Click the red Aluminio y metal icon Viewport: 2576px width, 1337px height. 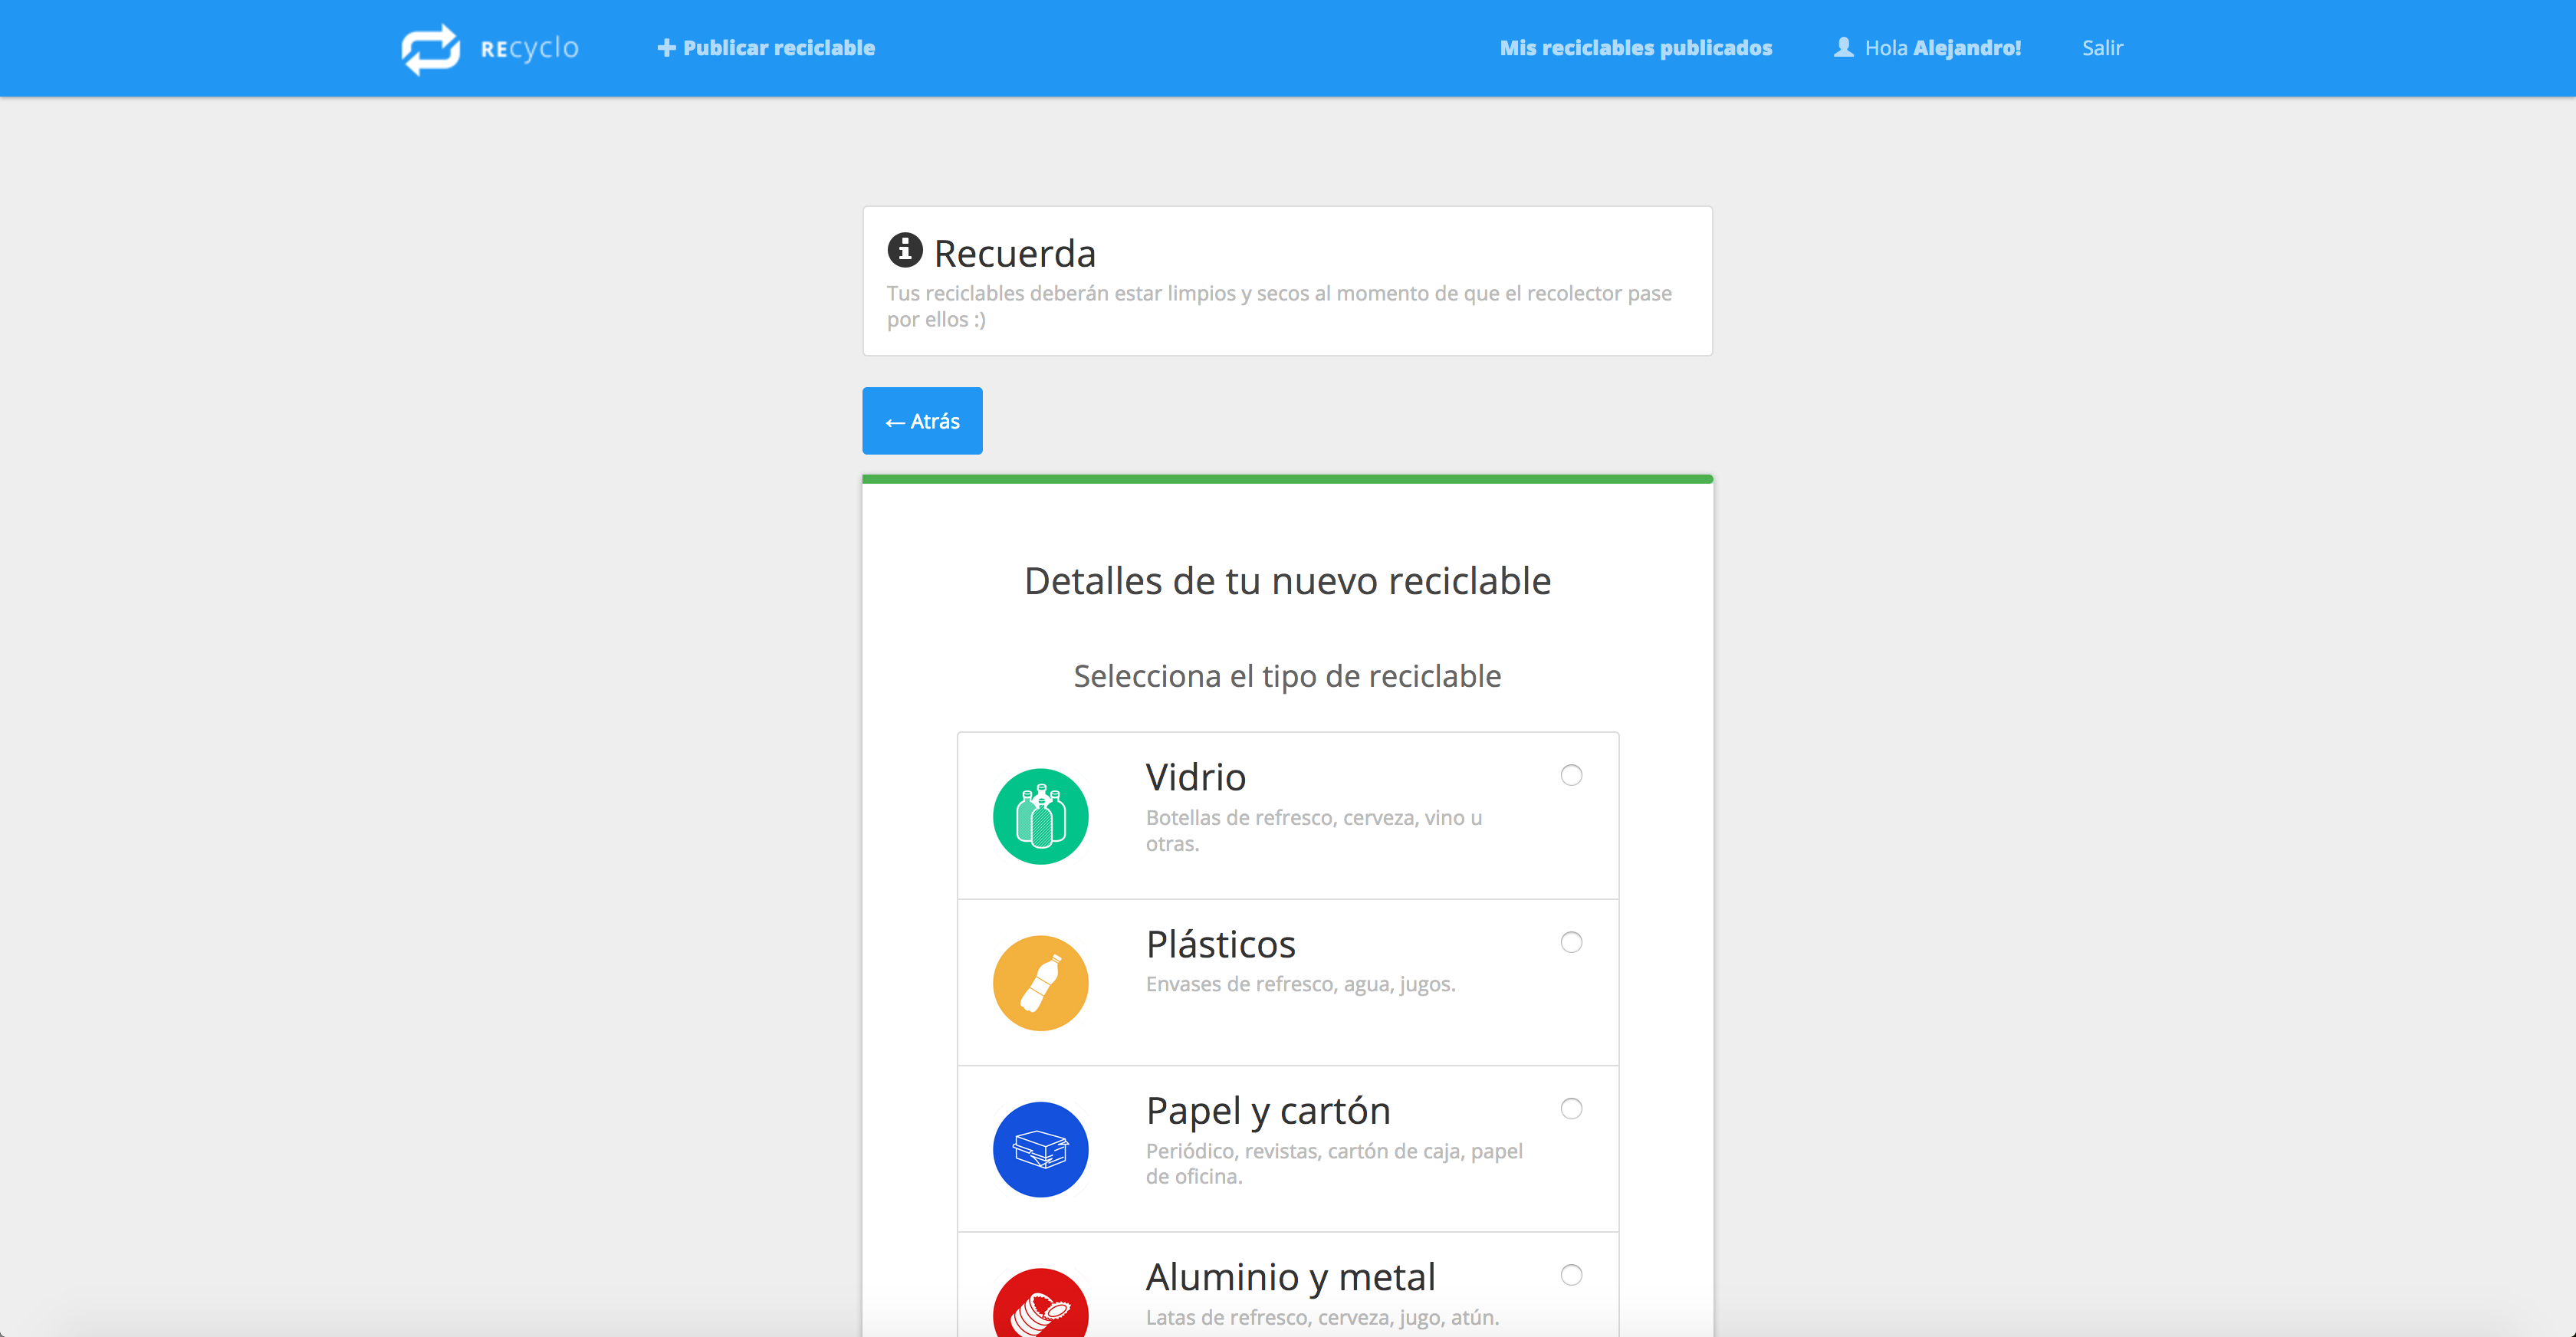tap(1040, 1308)
